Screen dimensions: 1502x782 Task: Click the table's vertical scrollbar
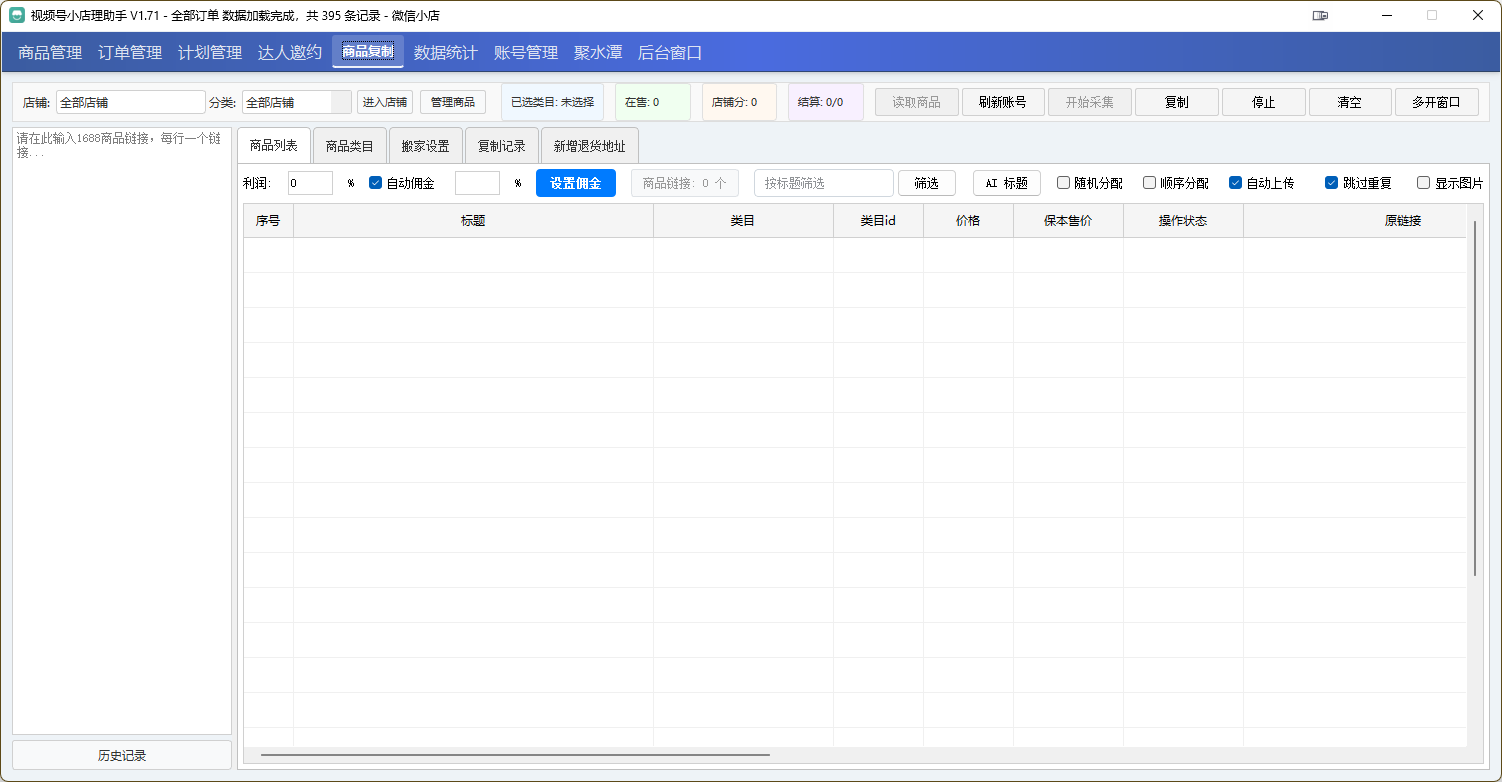click(x=1475, y=398)
